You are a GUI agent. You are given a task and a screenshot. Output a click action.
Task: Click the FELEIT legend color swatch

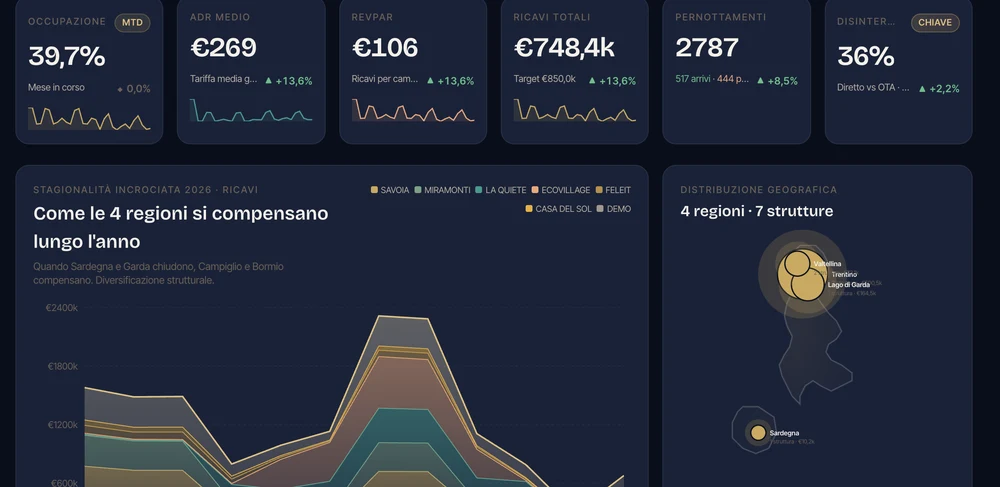(x=599, y=190)
